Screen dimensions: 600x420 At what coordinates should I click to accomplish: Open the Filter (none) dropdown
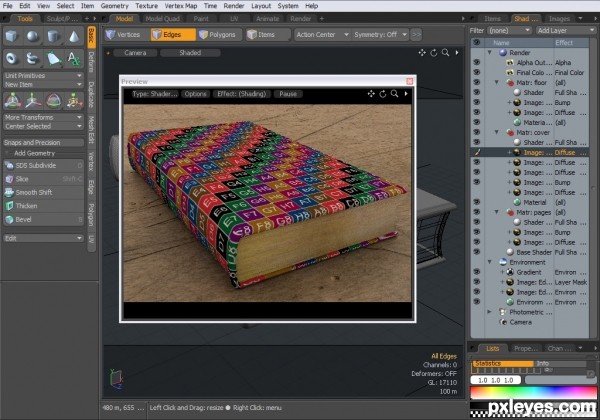[x=510, y=31]
